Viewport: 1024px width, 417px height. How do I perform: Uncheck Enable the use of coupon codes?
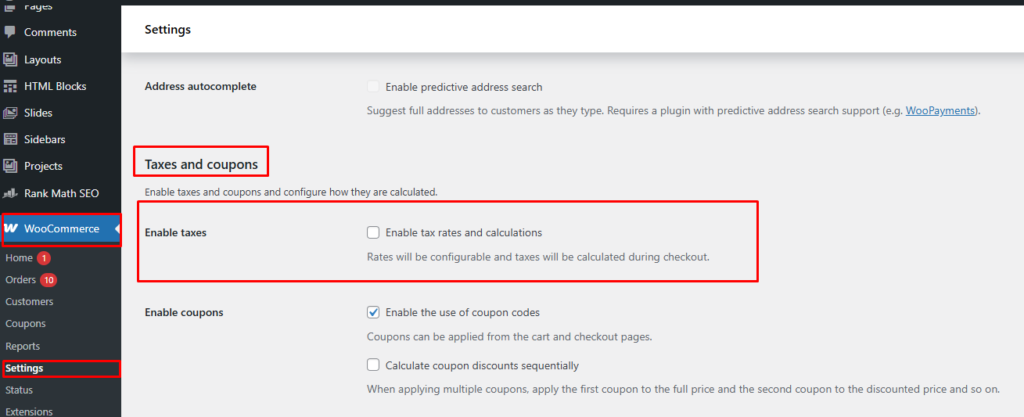tap(373, 313)
